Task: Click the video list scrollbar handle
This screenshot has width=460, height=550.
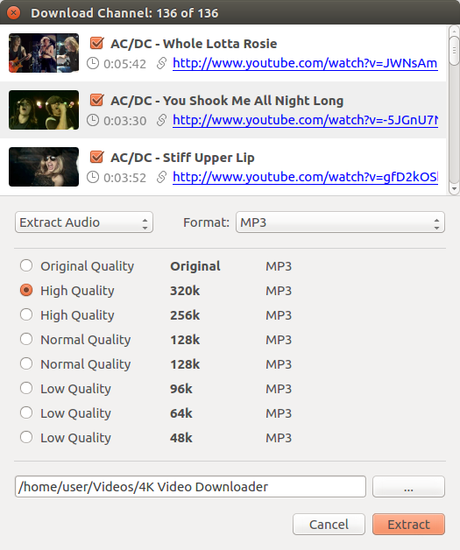Action: 454,50
